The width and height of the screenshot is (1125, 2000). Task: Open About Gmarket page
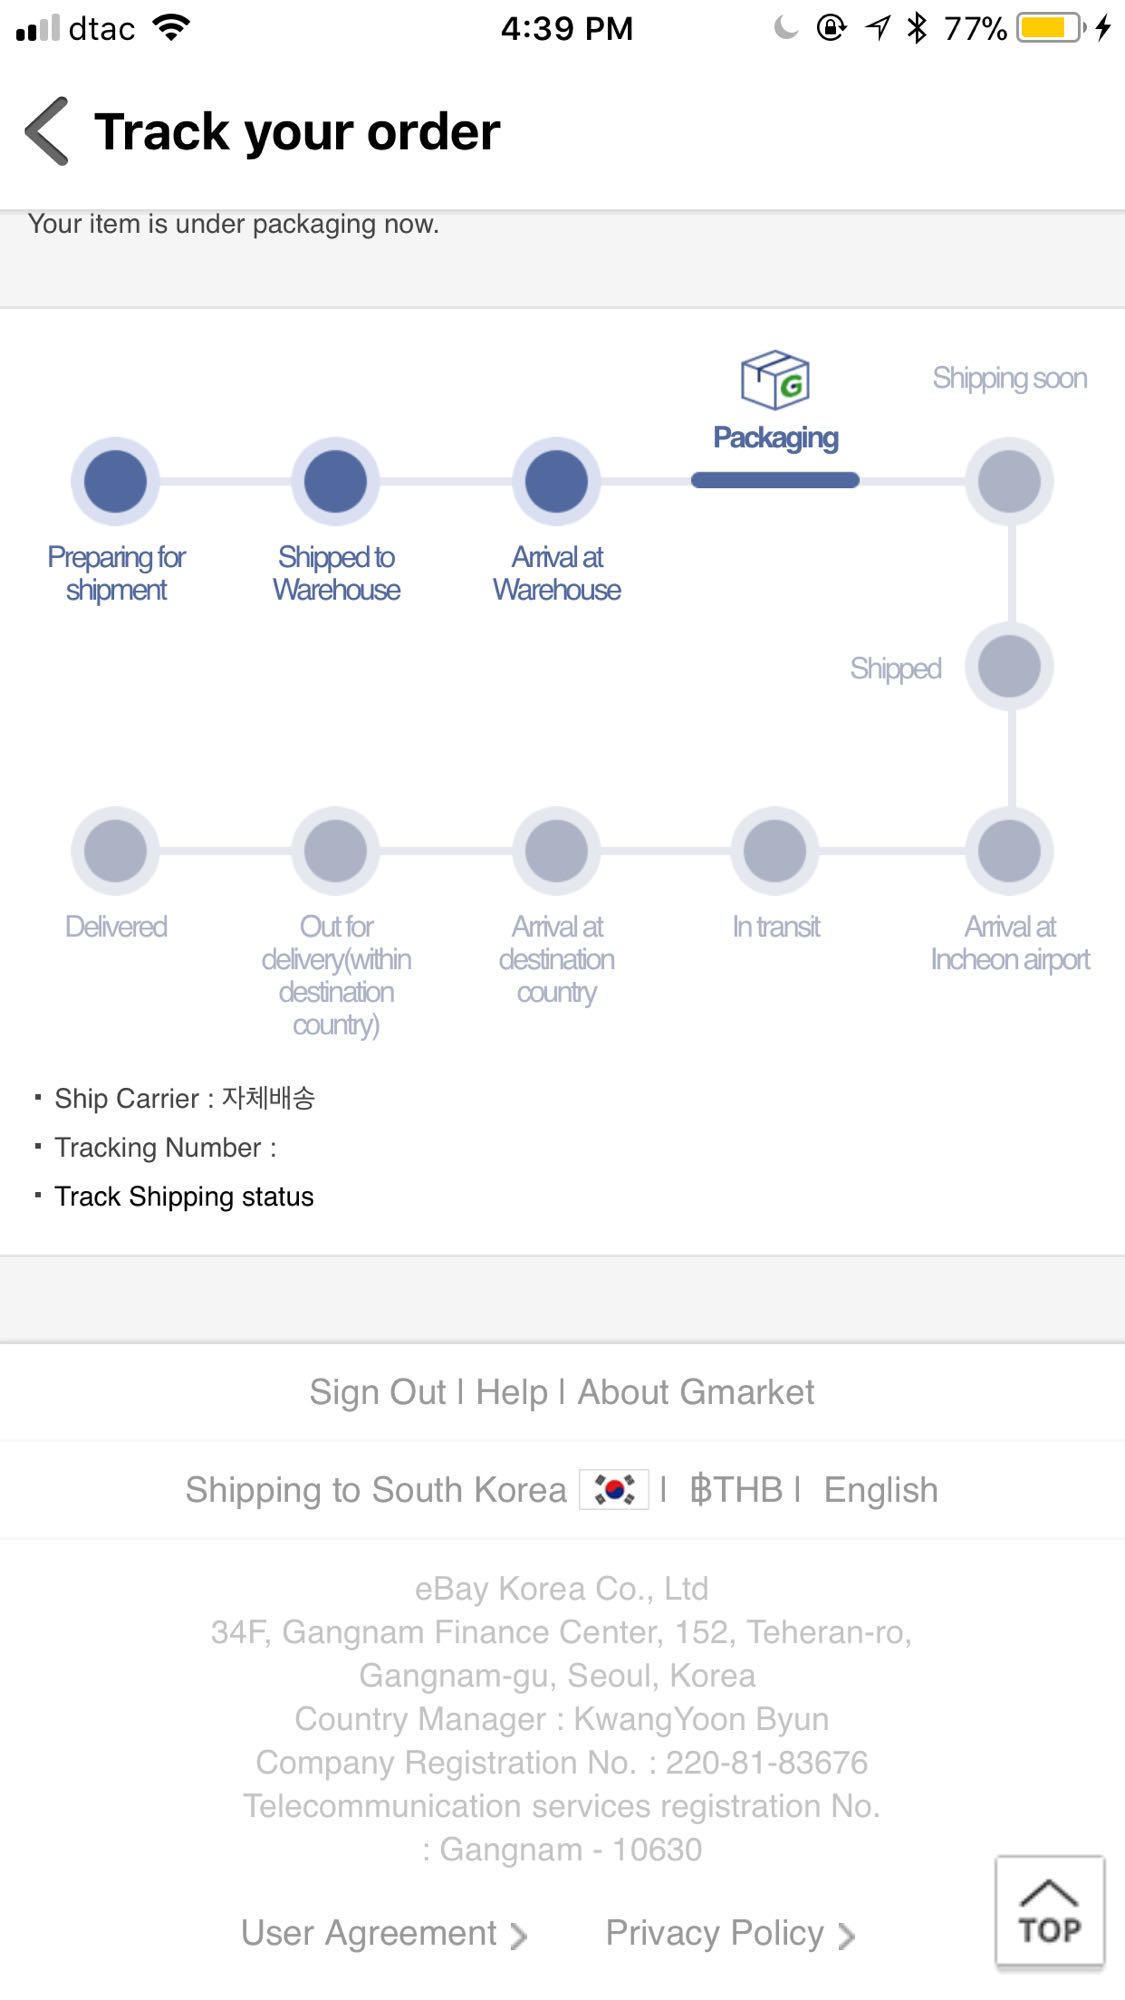click(x=696, y=1392)
